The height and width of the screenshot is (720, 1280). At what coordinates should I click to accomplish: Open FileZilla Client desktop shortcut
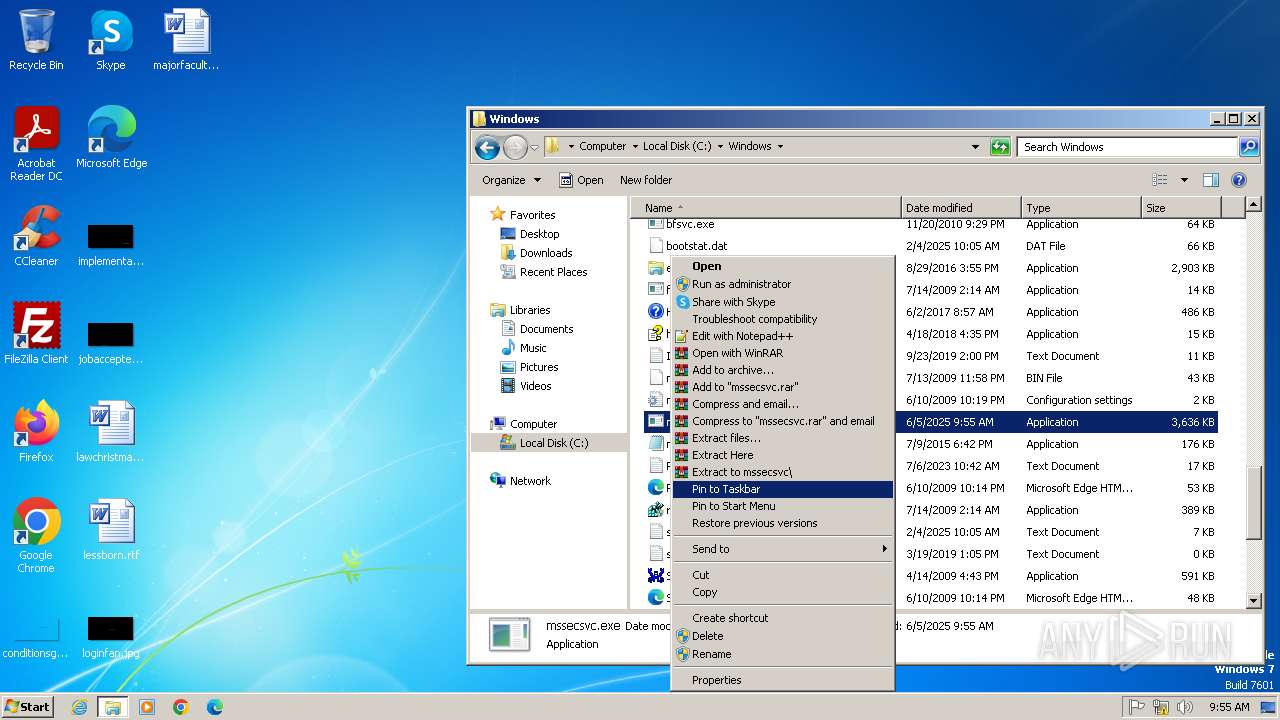pyautogui.click(x=36, y=333)
